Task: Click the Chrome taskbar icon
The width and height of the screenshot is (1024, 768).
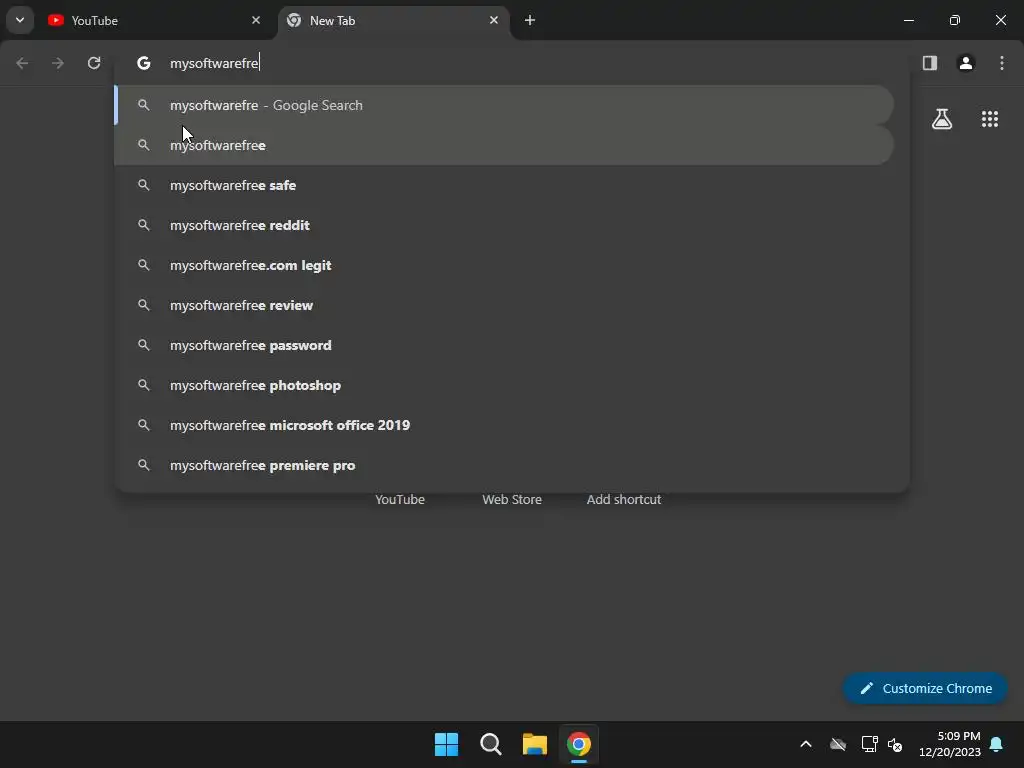Action: point(579,744)
